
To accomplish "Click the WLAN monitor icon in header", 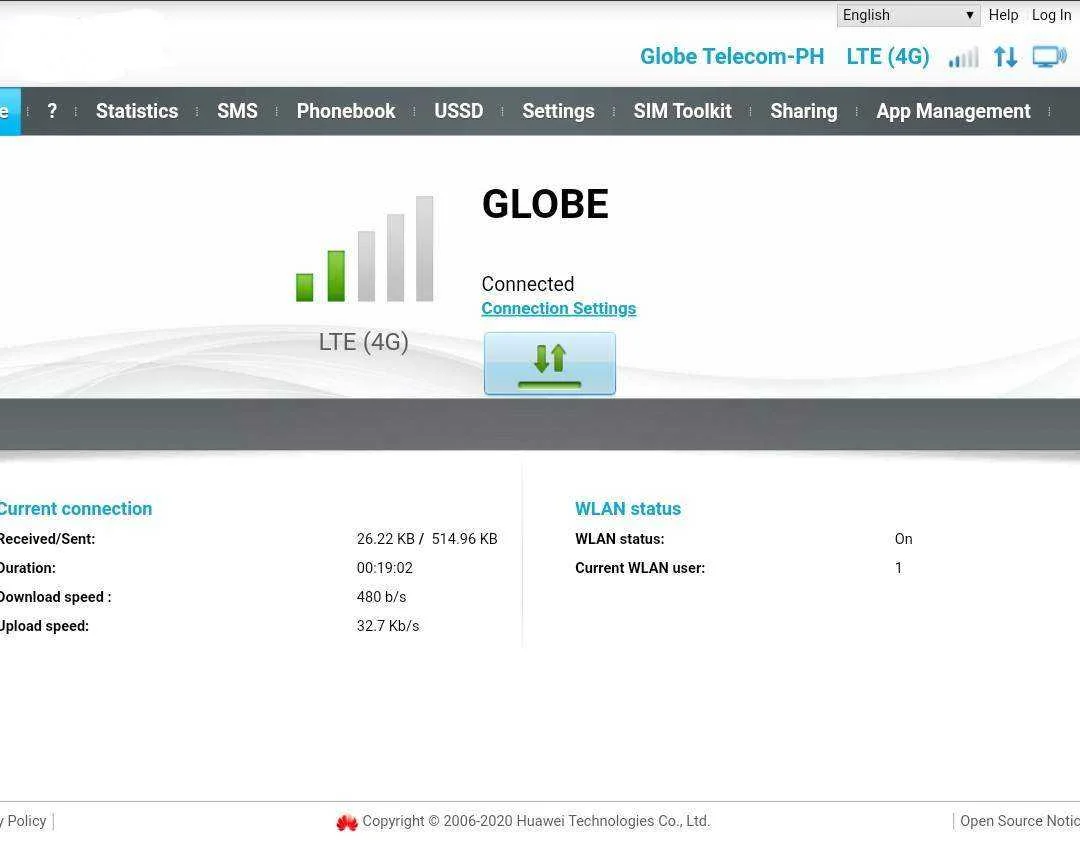I will [1050, 57].
